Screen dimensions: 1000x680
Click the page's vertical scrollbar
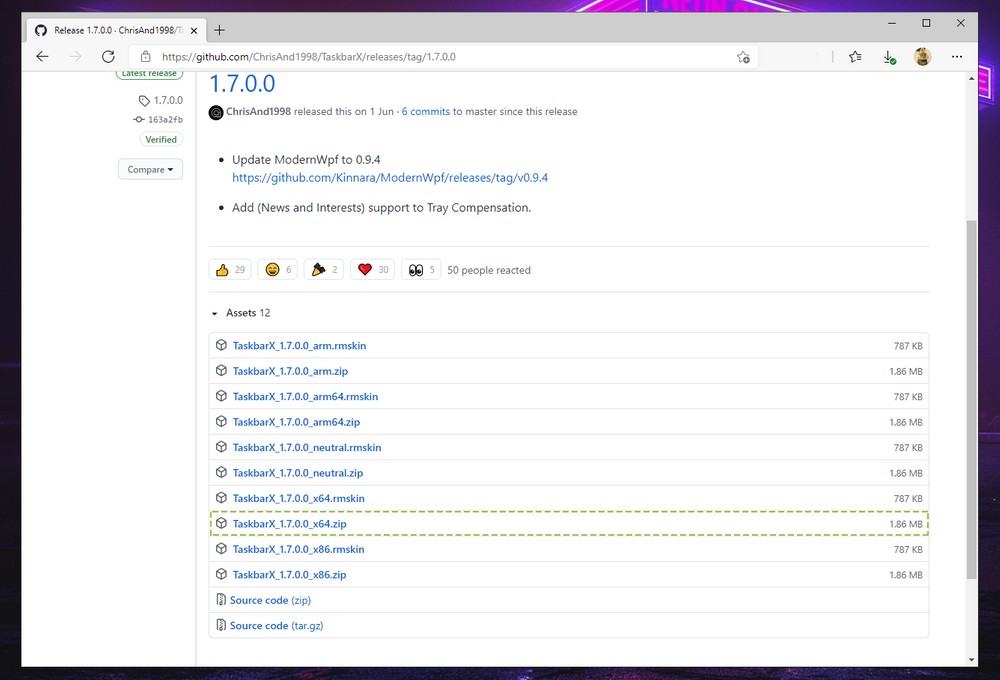tap(971, 400)
